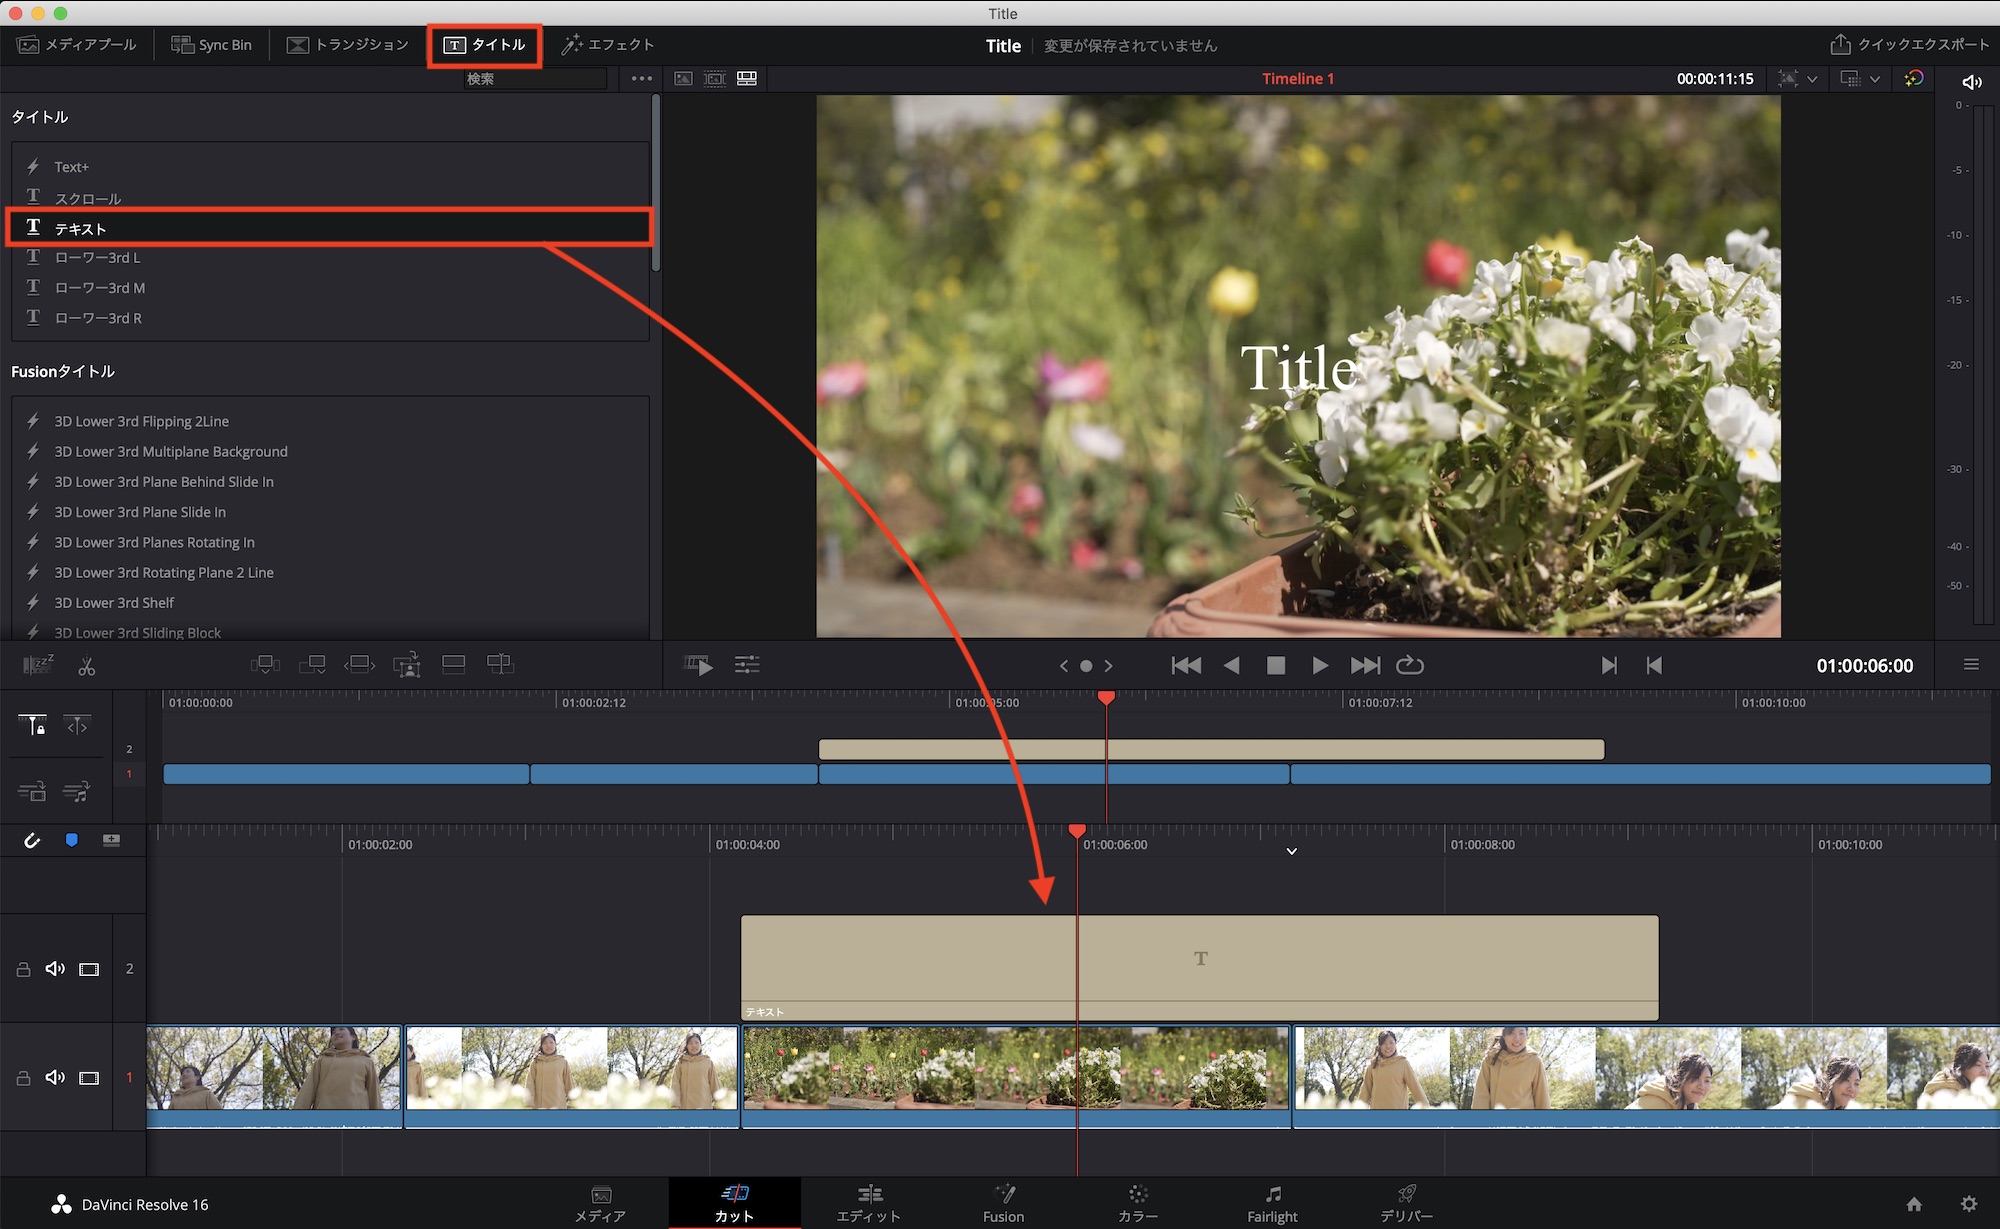Click the loop playback icon
The width and height of the screenshot is (2000, 1229).
(1410, 666)
